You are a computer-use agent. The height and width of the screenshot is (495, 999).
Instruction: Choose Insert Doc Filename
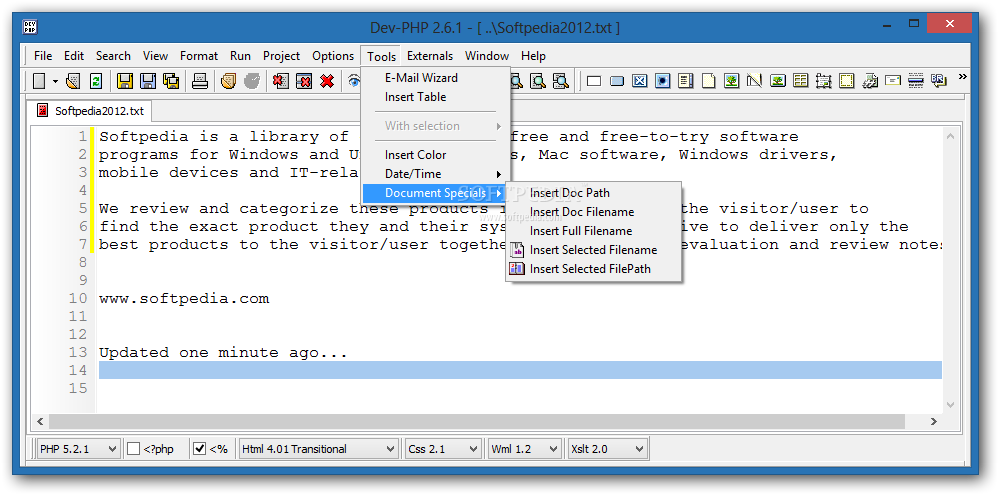[594, 212]
